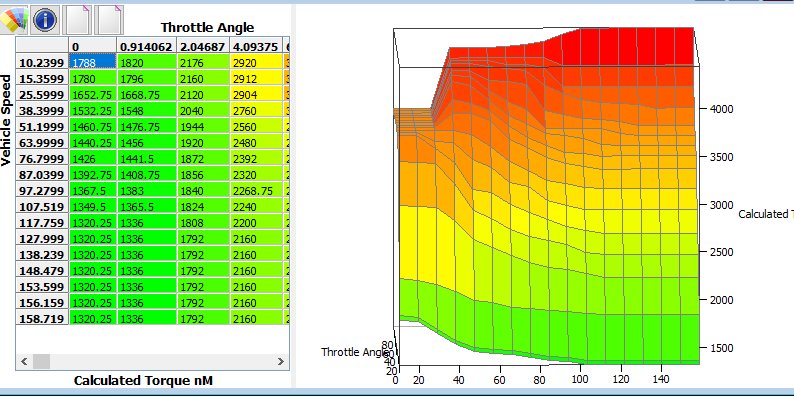Select the 15.3599 vehicle speed row header
The height and width of the screenshot is (398, 794).
(x=42, y=78)
